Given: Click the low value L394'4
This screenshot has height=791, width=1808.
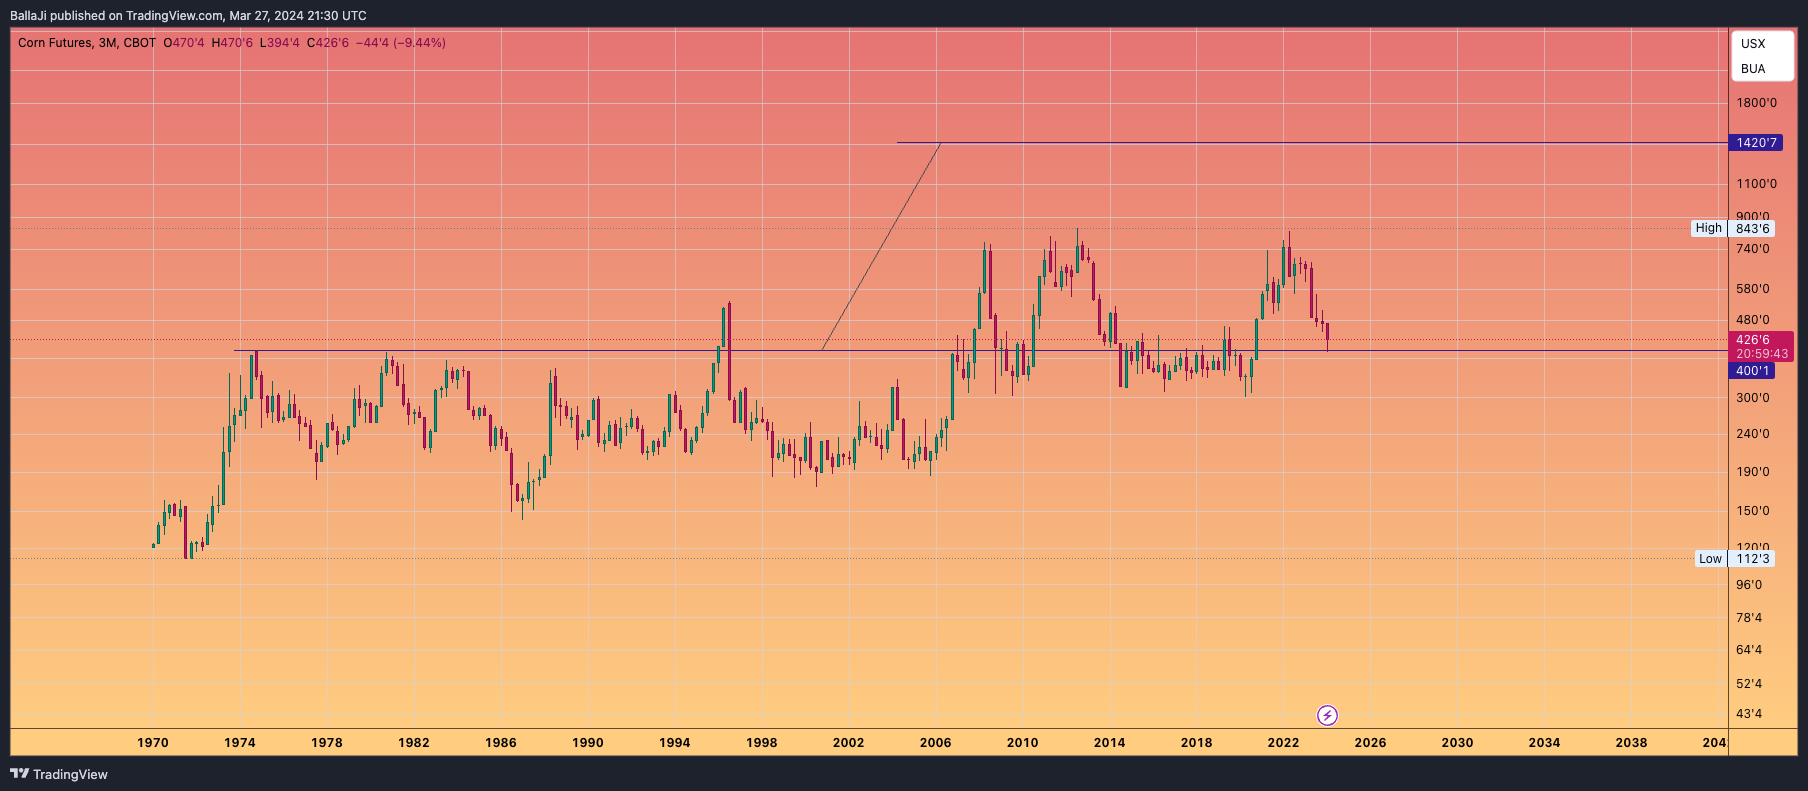Looking at the screenshot, I should (x=279, y=43).
